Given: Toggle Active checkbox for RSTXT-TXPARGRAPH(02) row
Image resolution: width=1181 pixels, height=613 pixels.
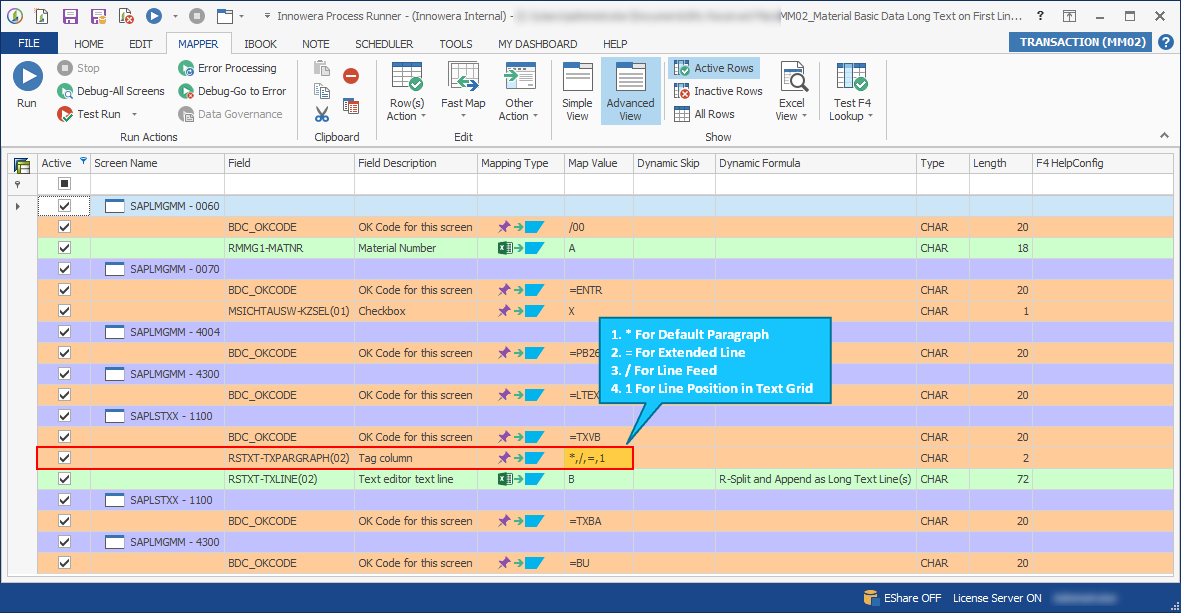Looking at the screenshot, I should pyautogui.click(x=65, y=458).
